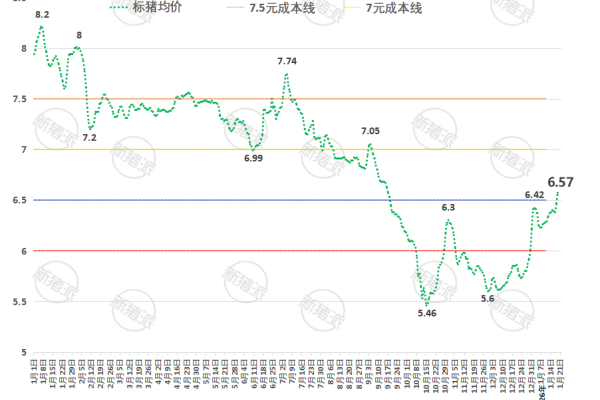Click the first x-axis date label 1月1日

tap(35, 376)
